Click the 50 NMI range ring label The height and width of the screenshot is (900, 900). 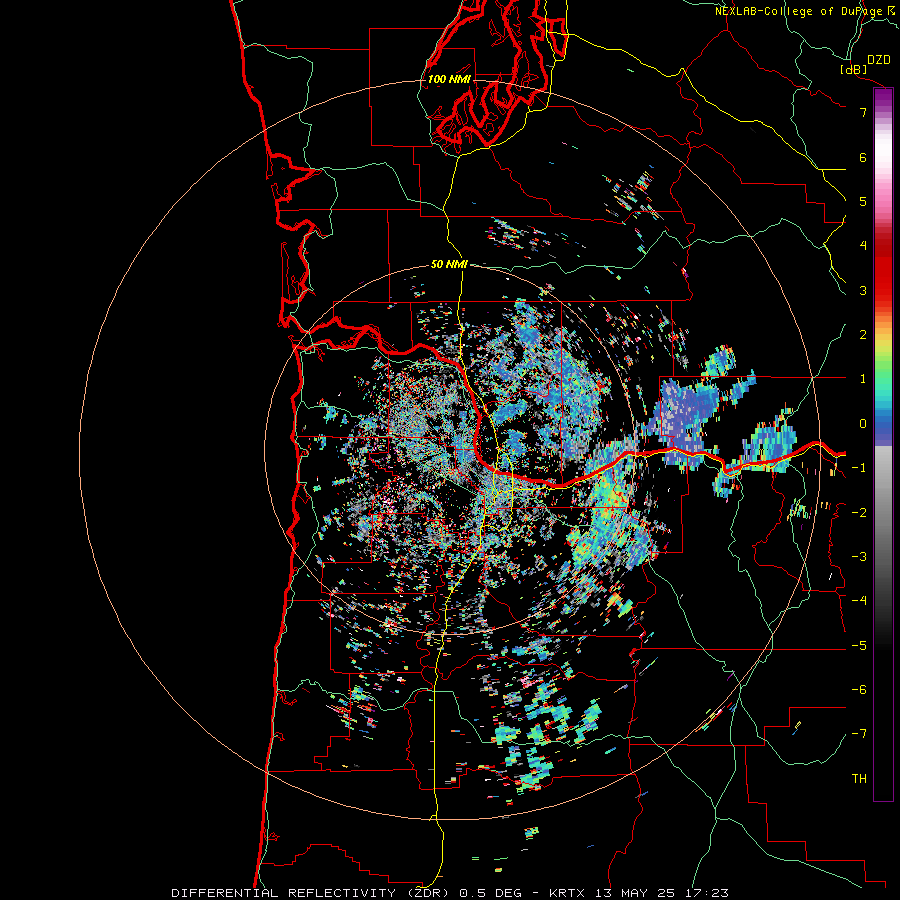(449, 264)
